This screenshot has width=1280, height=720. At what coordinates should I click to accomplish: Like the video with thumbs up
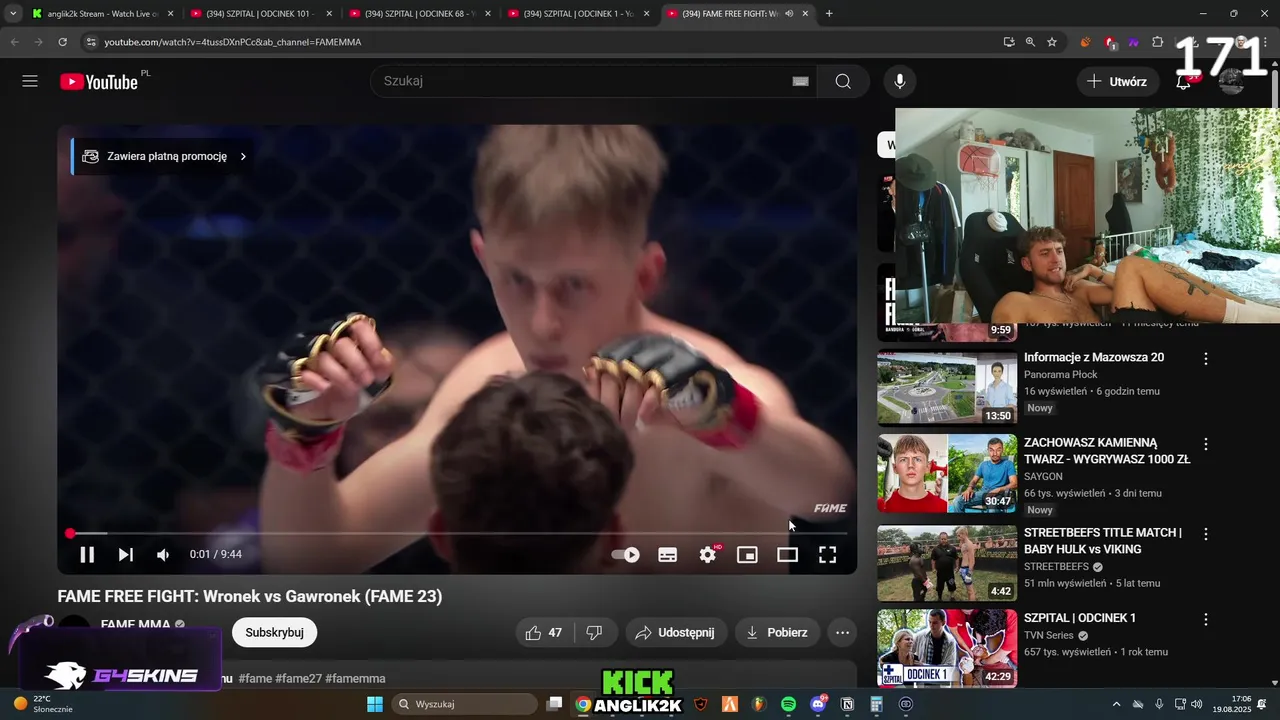[x=543, y=633]
